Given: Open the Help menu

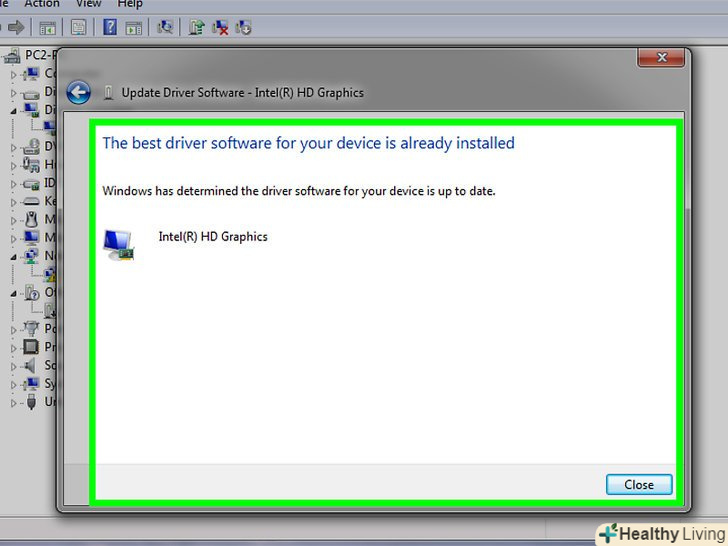Looking at the screenshot, I should (x=130, y=4).
